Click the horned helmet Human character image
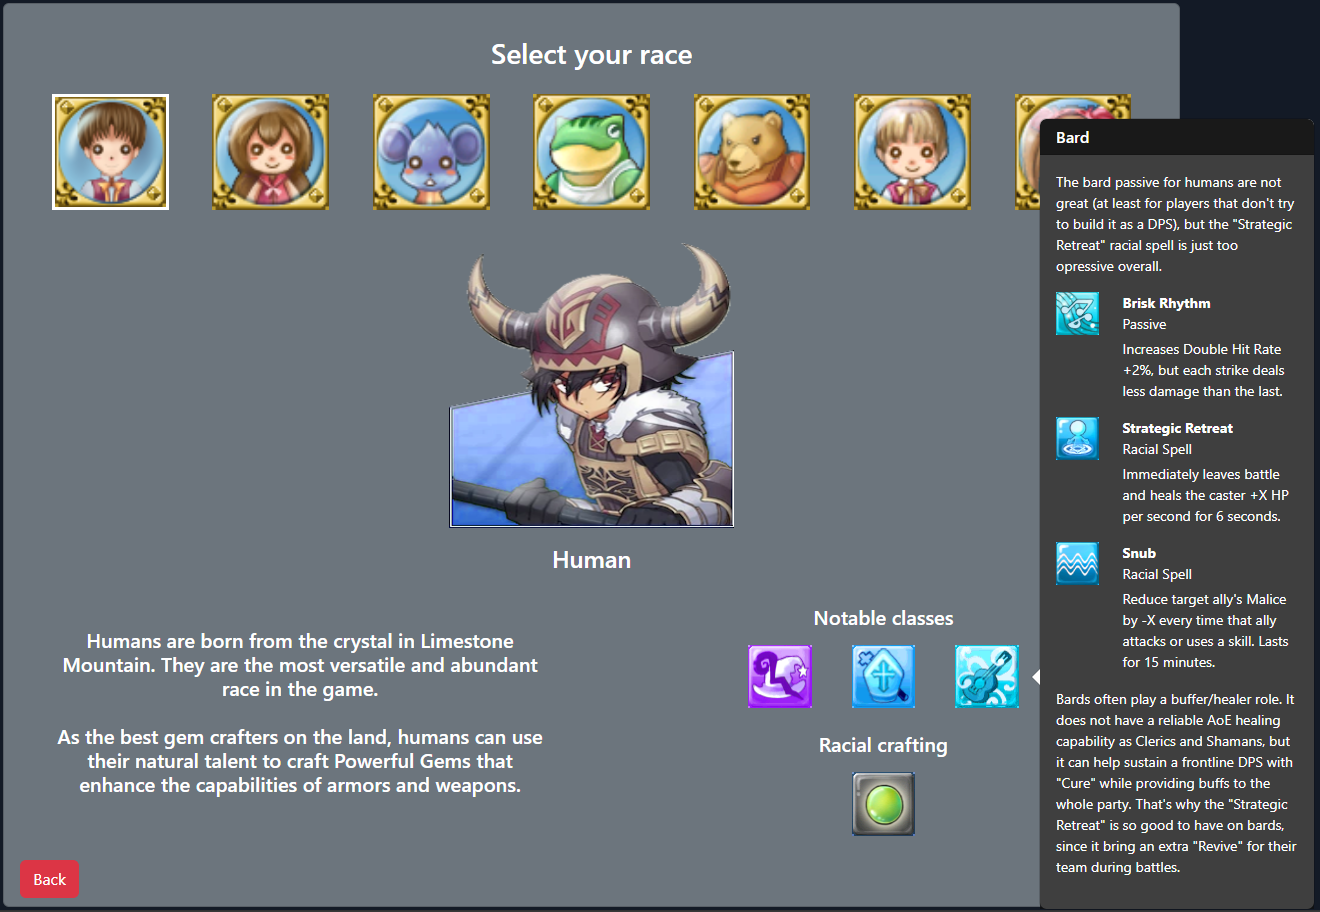The height and width of the screenshot is (912, 1320). click(x=592, y=387)
